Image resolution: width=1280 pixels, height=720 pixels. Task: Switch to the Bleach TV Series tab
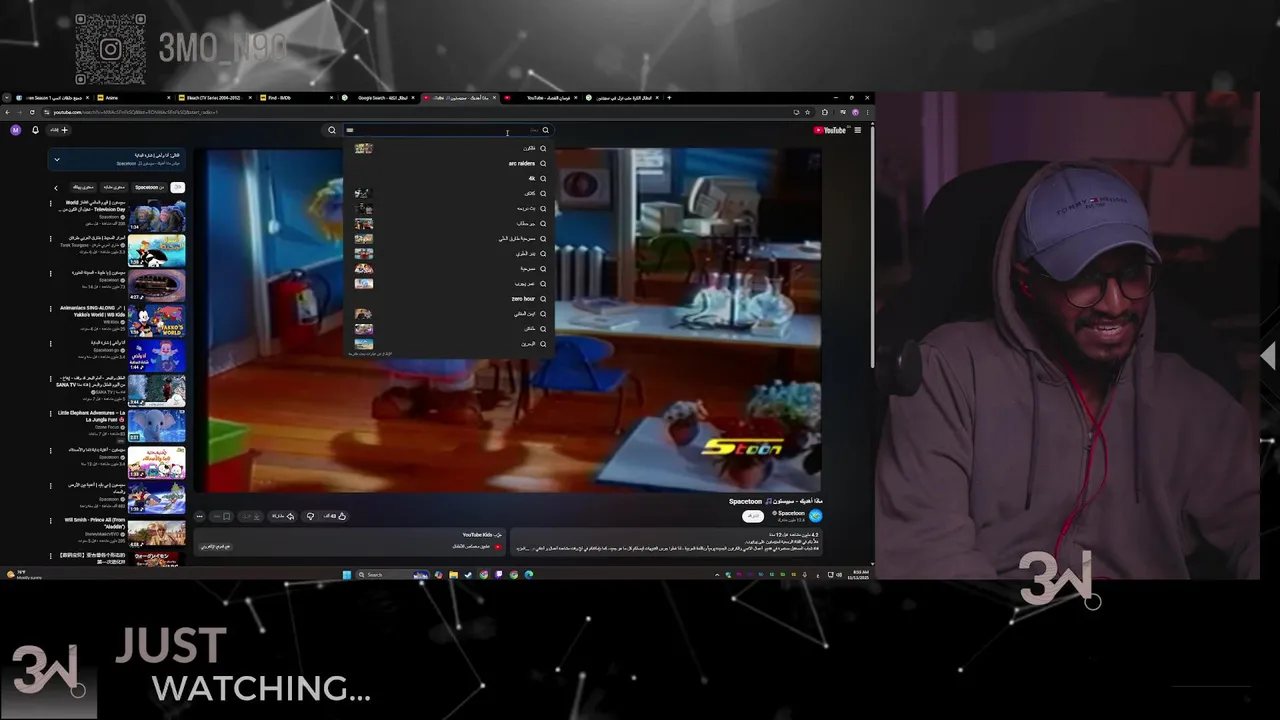tap(214, 98)
